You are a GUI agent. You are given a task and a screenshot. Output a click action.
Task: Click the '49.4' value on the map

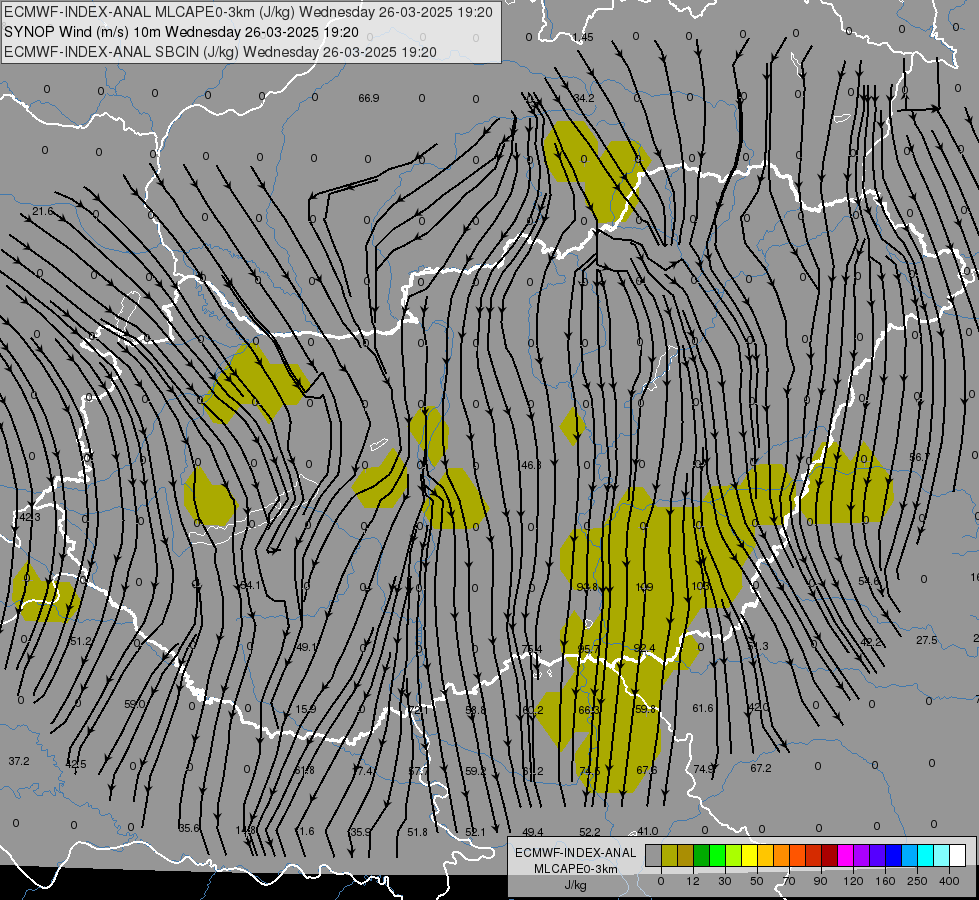coord(533,832)
